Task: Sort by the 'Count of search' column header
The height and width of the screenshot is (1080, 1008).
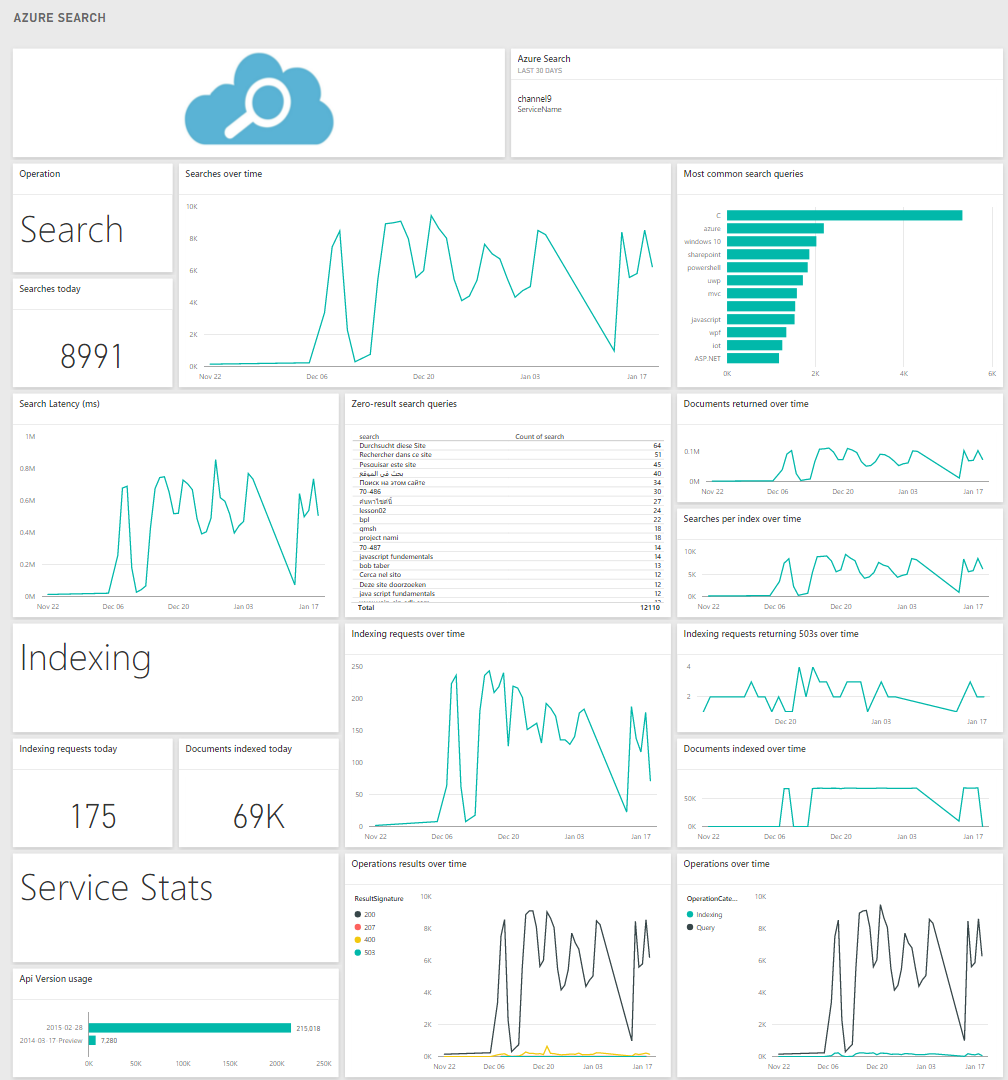Action: [539, 436]
